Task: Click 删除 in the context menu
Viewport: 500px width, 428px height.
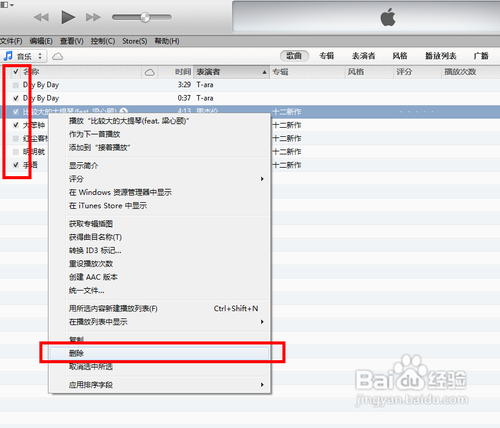Action: [x=159, y=353]
